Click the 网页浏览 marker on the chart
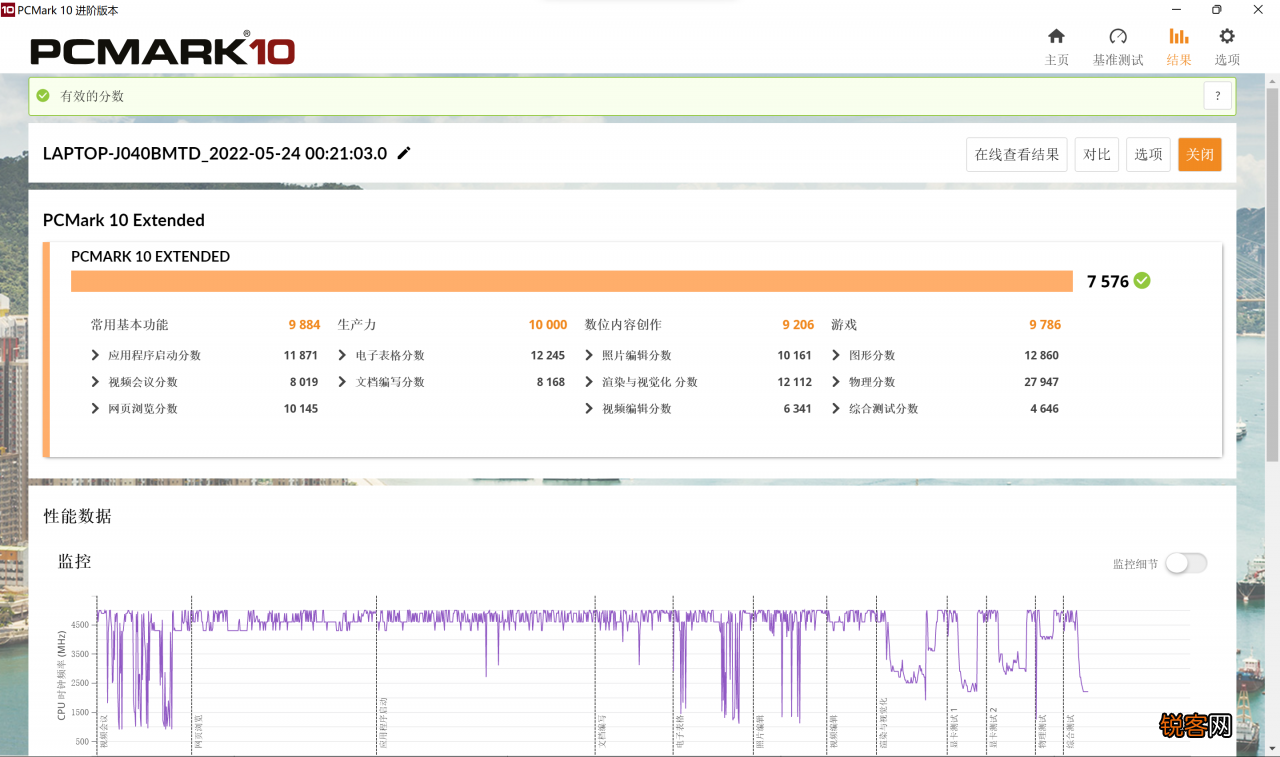 tap(197, 731)
